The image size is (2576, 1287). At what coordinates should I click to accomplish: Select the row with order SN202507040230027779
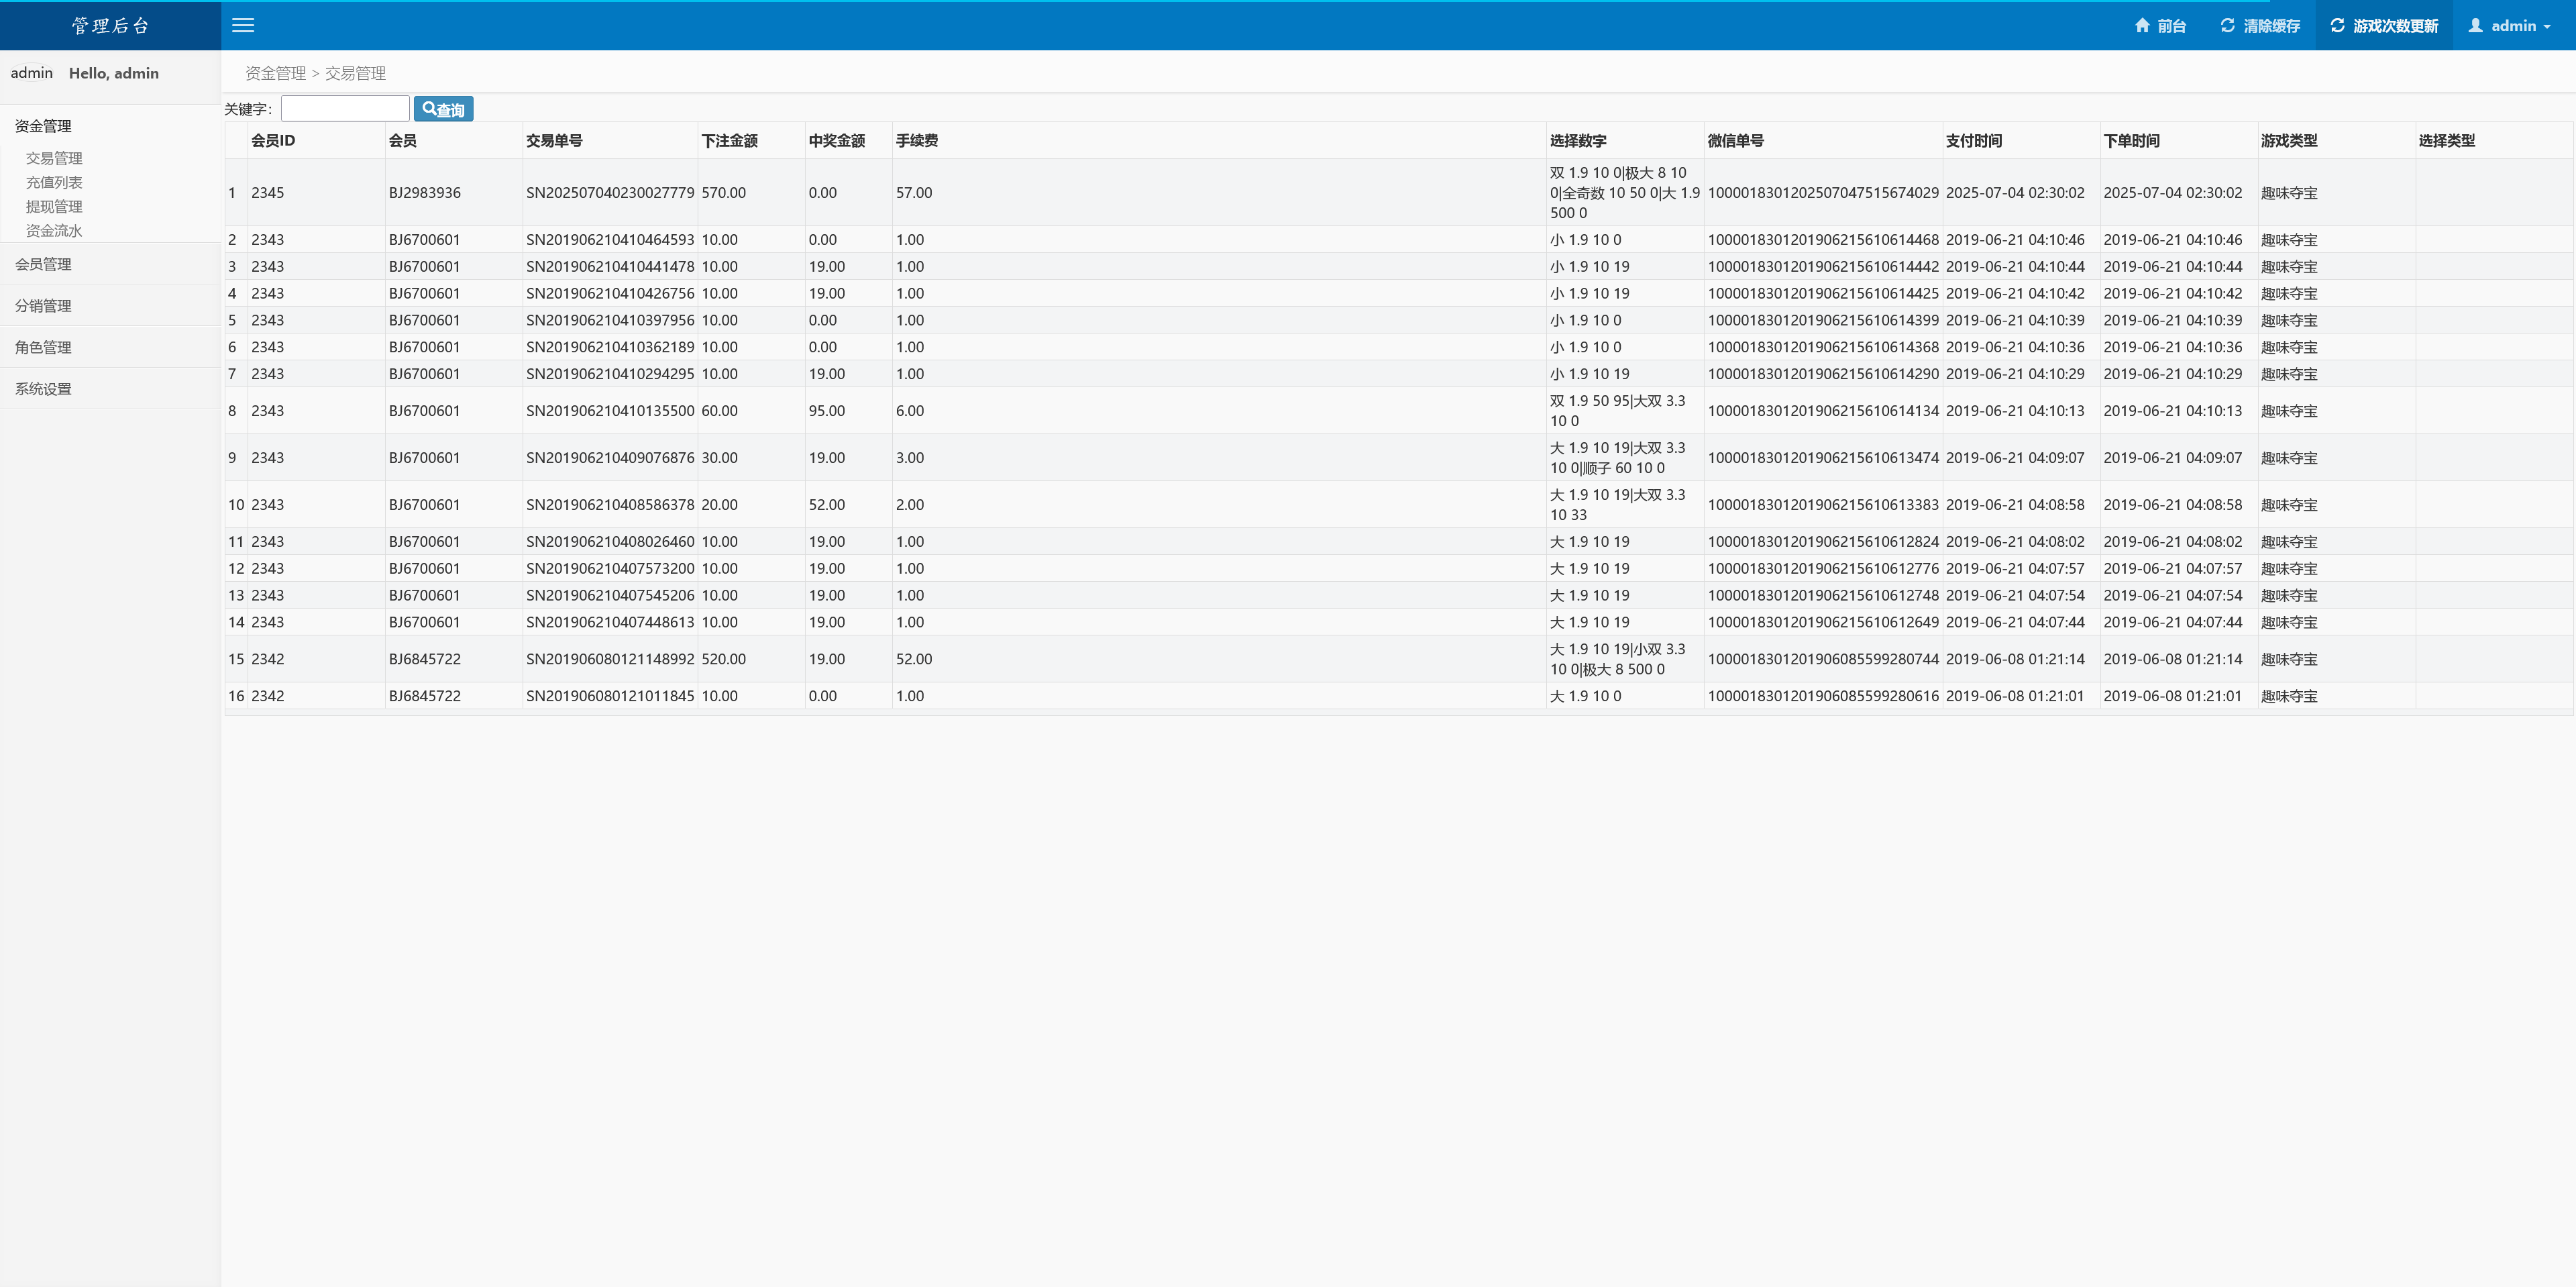[609, 193]
